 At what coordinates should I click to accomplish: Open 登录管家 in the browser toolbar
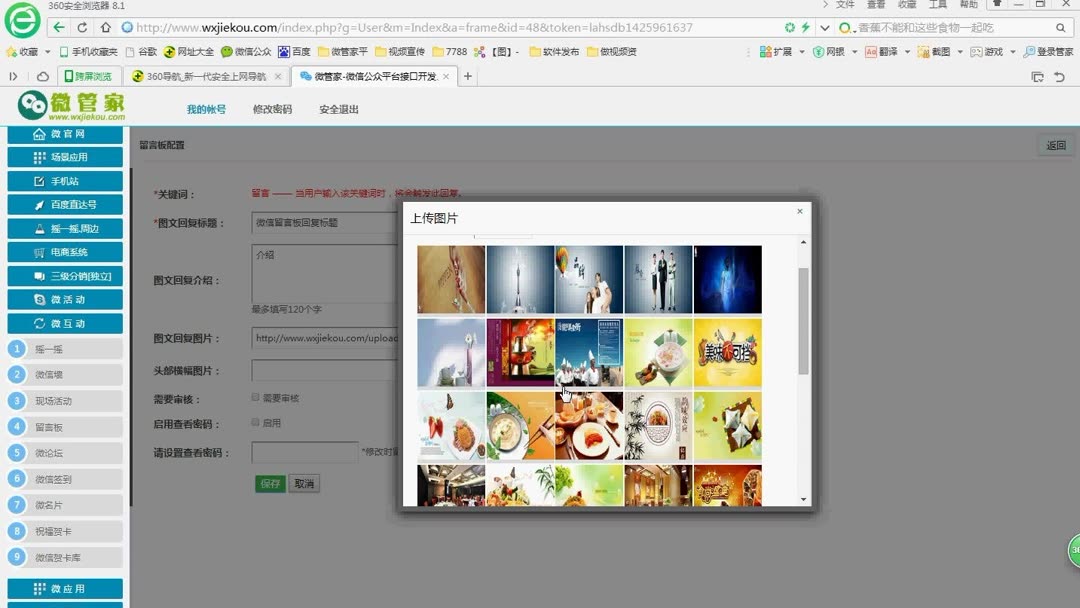[x=1052, y=51]
